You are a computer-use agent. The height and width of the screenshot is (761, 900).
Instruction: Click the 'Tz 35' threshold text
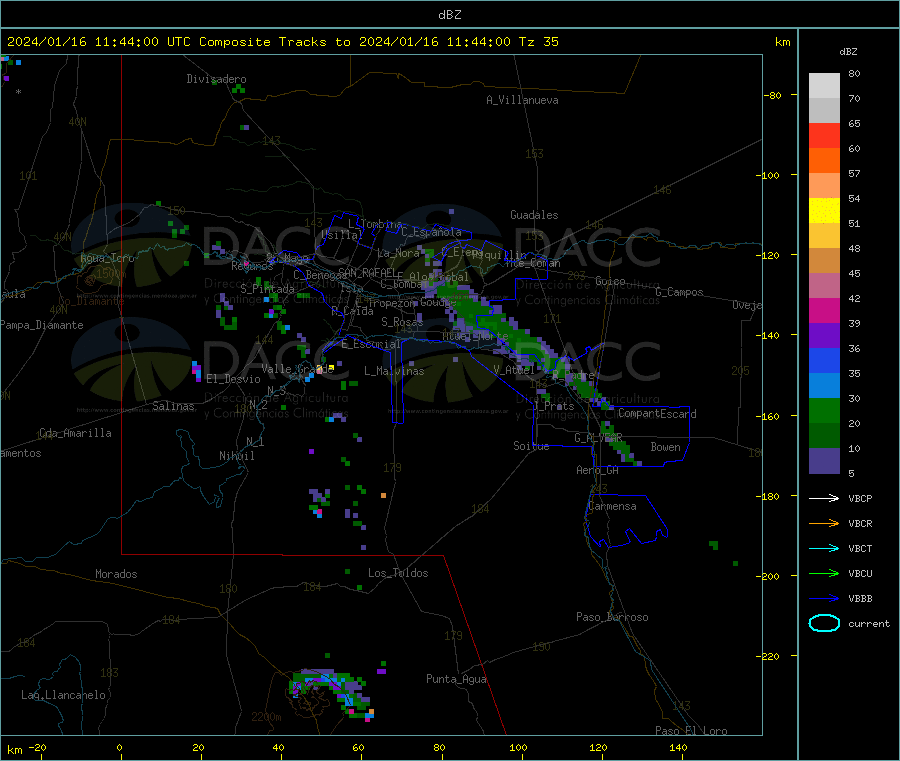538,42
